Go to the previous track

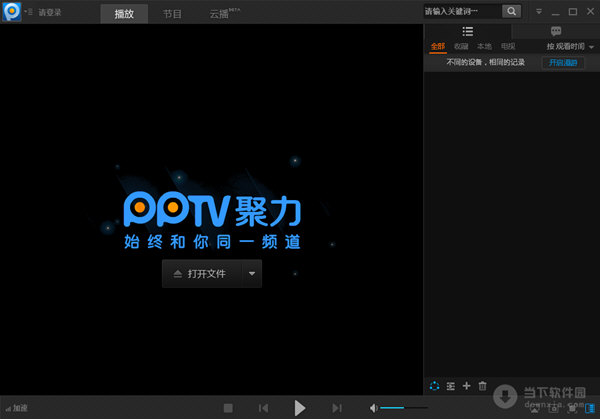click(x=263, y=408)
